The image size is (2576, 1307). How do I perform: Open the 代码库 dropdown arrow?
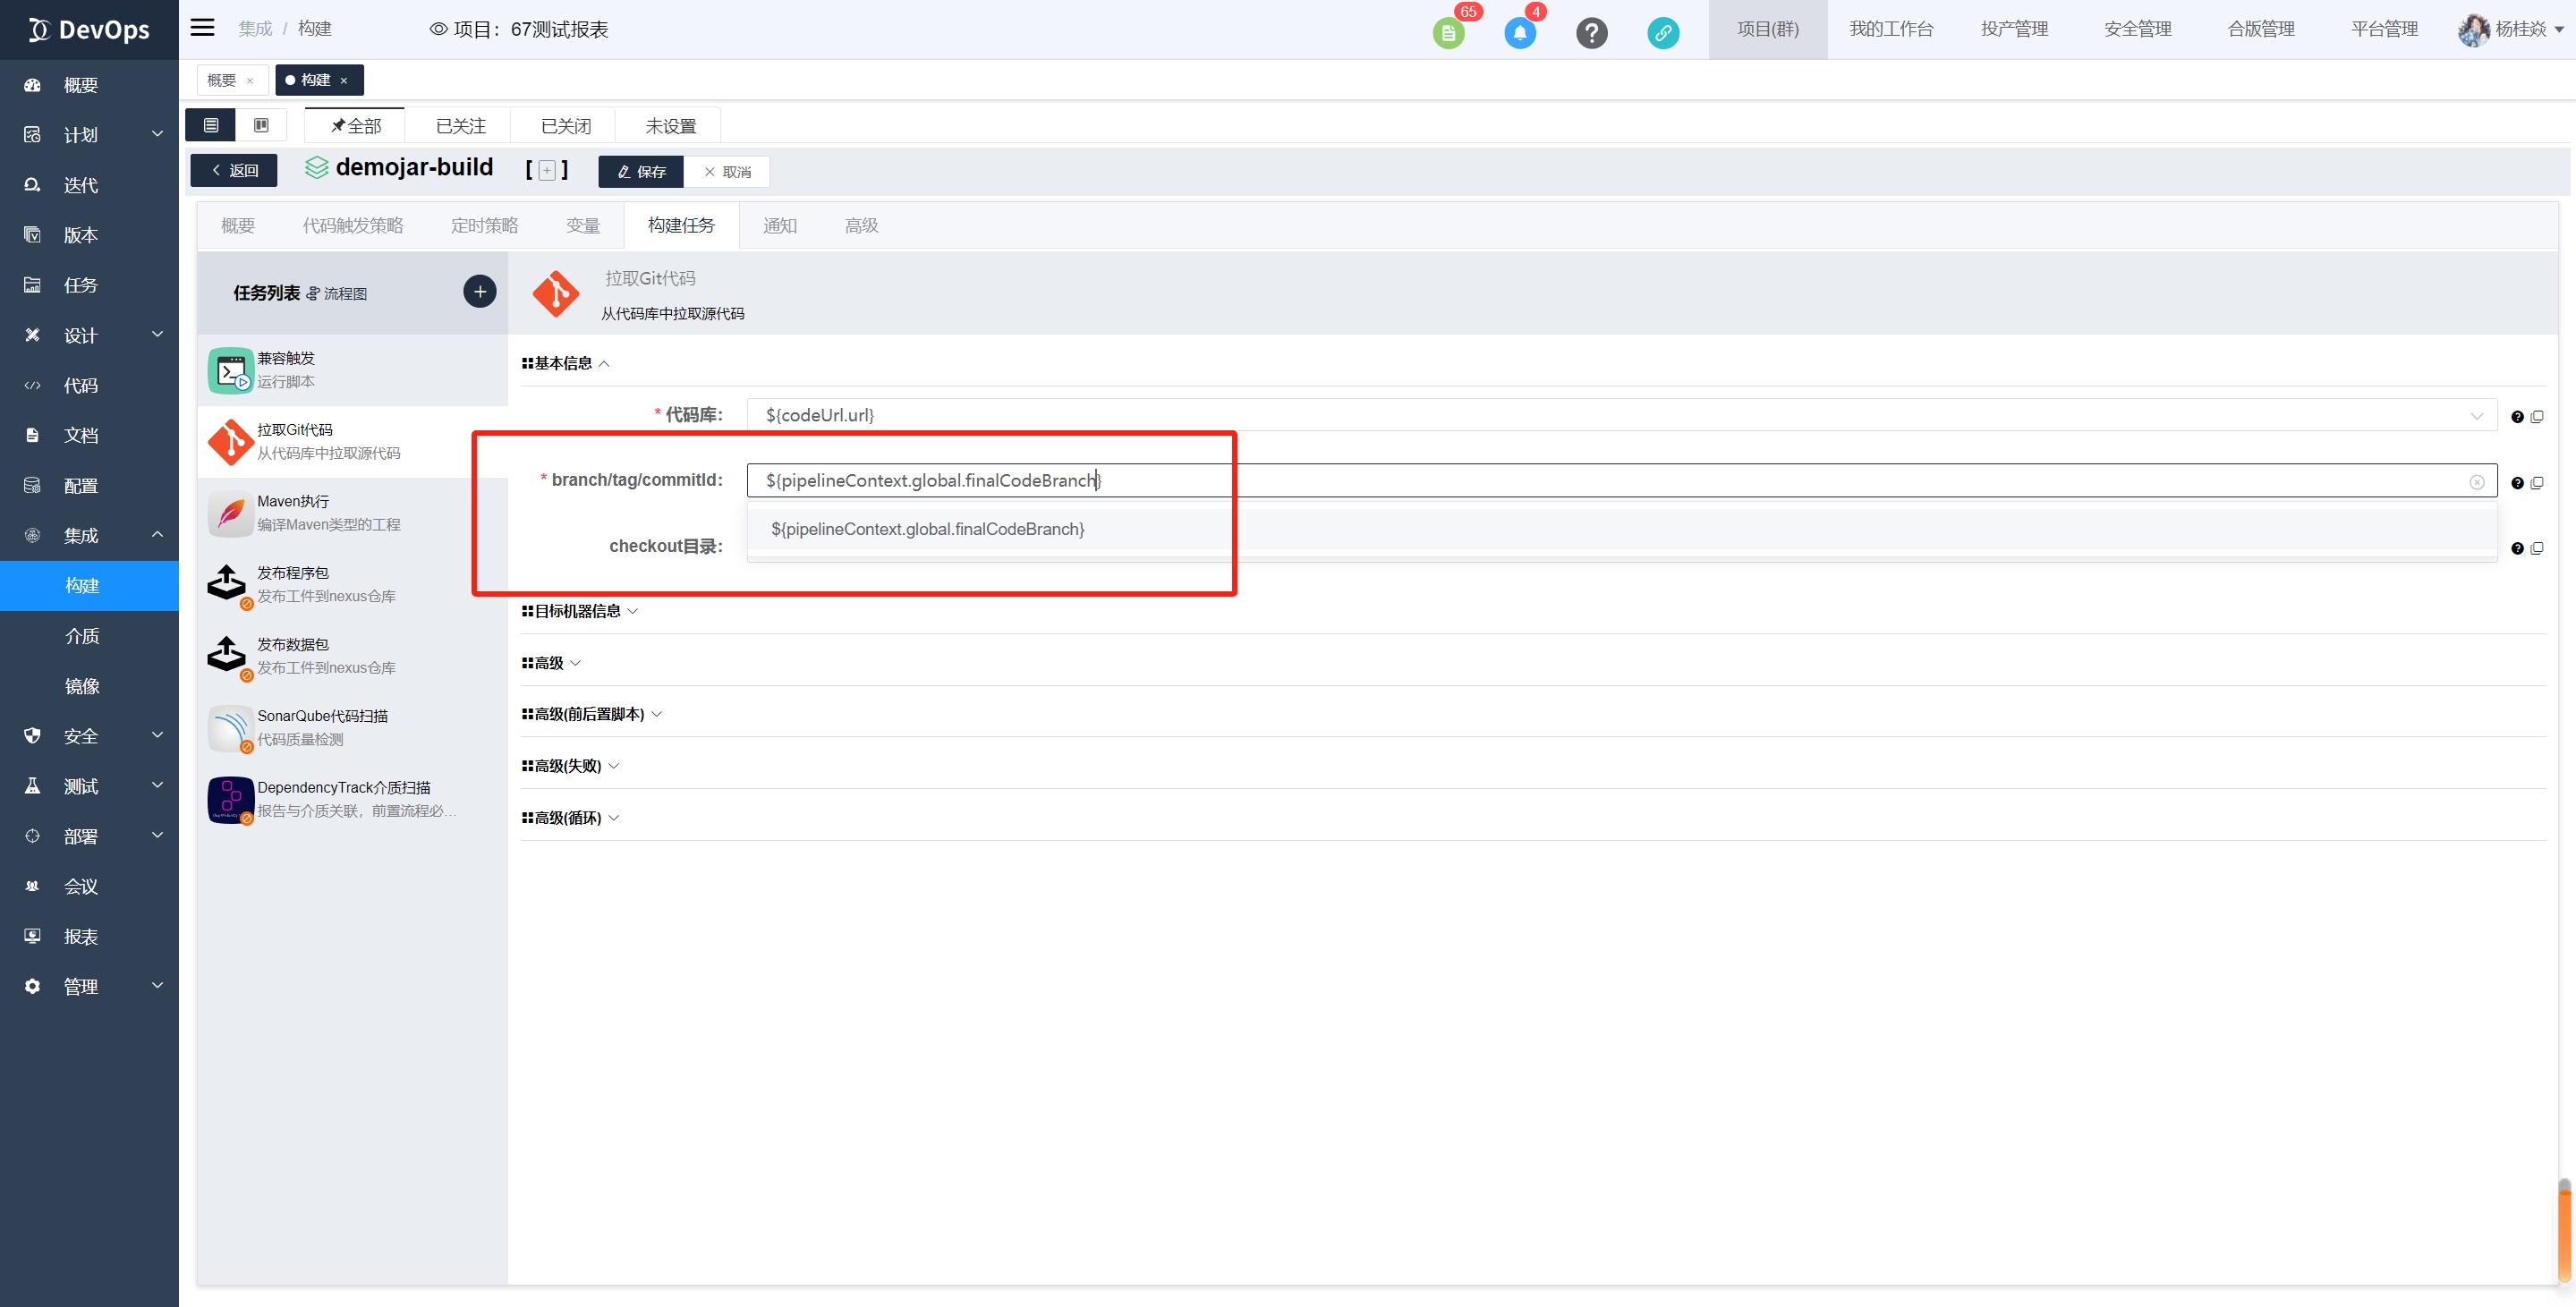[x=2476, y=416]
